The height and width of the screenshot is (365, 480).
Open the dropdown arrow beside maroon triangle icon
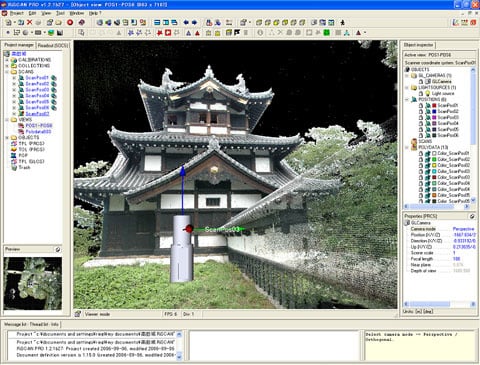pyautogui.click(x=365, y=33)
